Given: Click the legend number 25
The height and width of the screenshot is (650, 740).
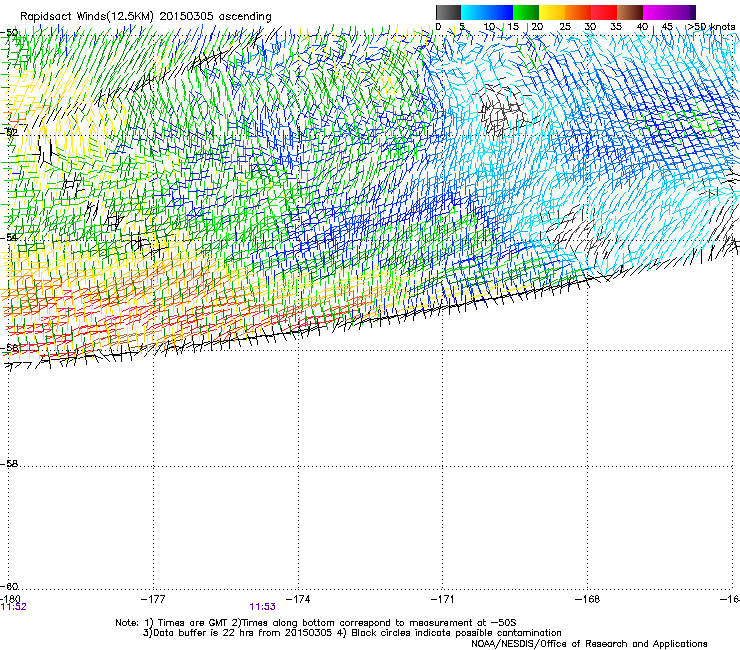Looking at the screenshot, I should (564, 27).
